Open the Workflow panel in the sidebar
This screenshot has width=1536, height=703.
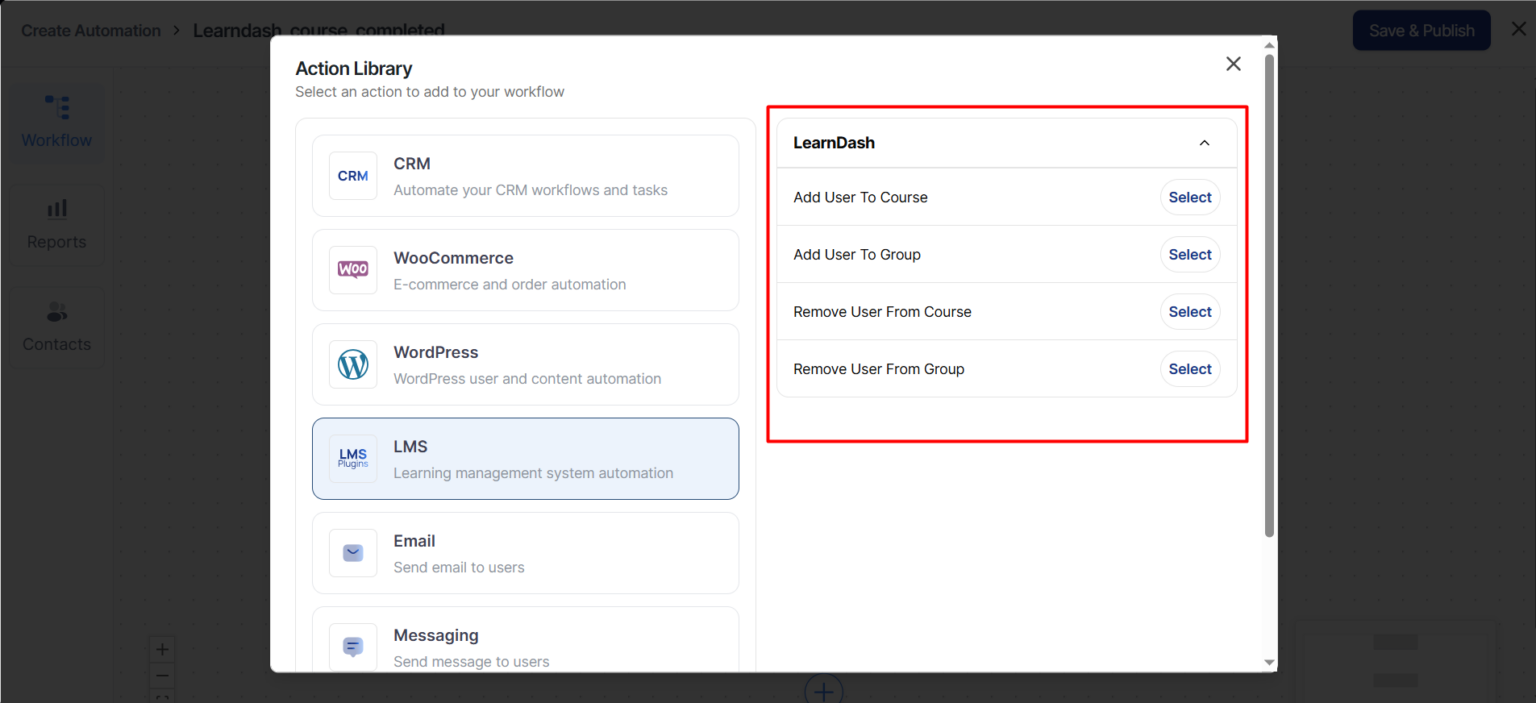pyautogui.click(x=56, y=120)
